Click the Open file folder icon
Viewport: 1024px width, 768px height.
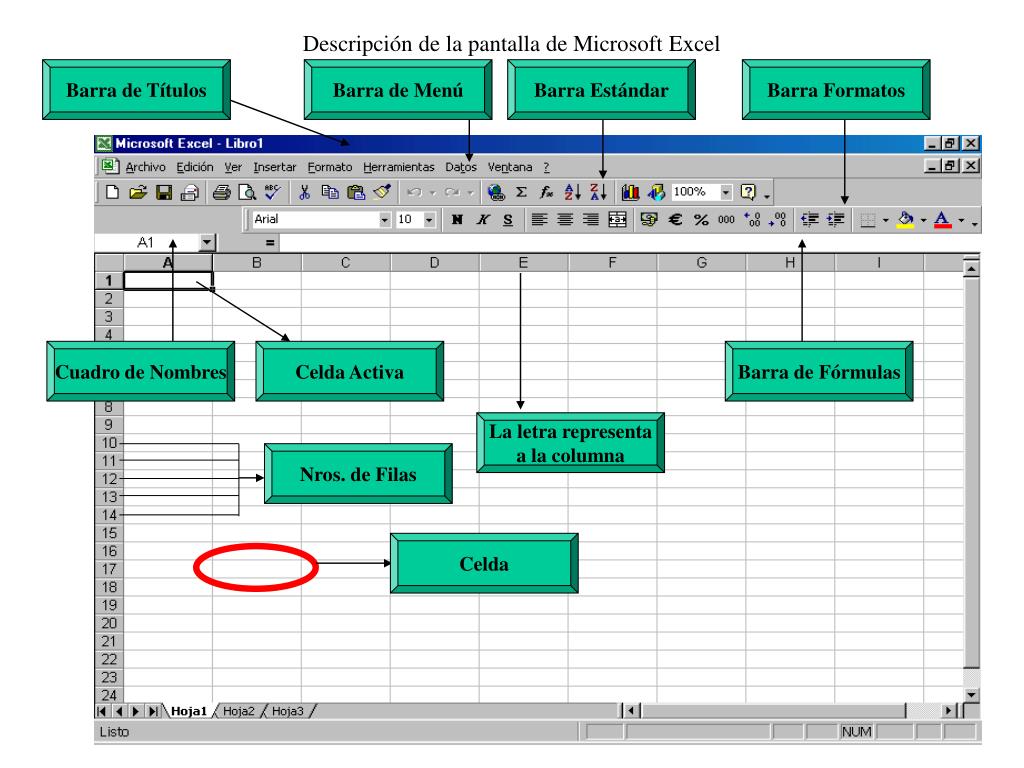(x=137, y=192)
